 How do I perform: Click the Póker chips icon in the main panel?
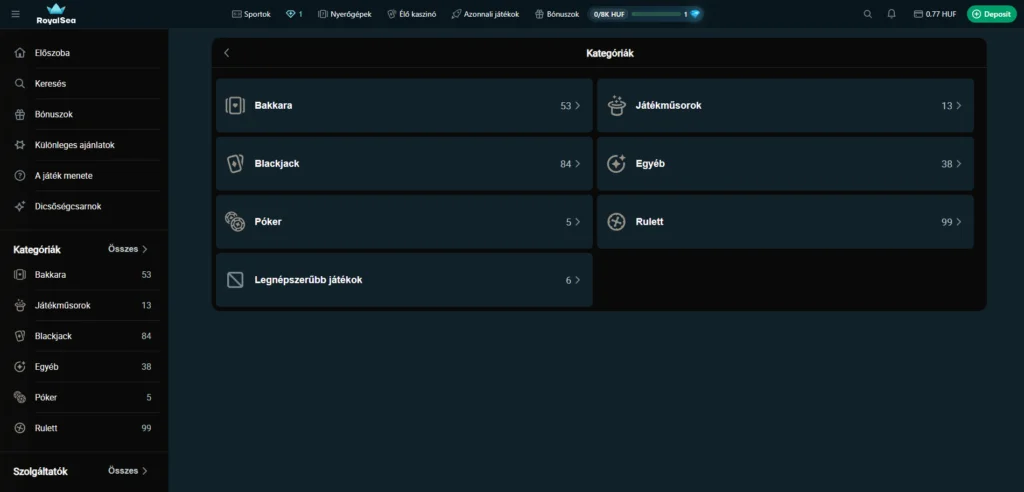coord(235,222)
